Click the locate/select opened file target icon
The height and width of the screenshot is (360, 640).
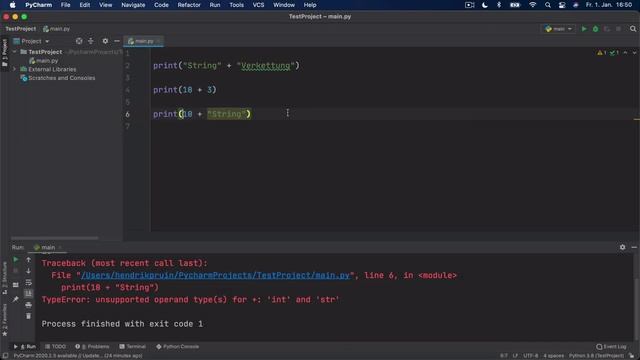coord(79,41)
